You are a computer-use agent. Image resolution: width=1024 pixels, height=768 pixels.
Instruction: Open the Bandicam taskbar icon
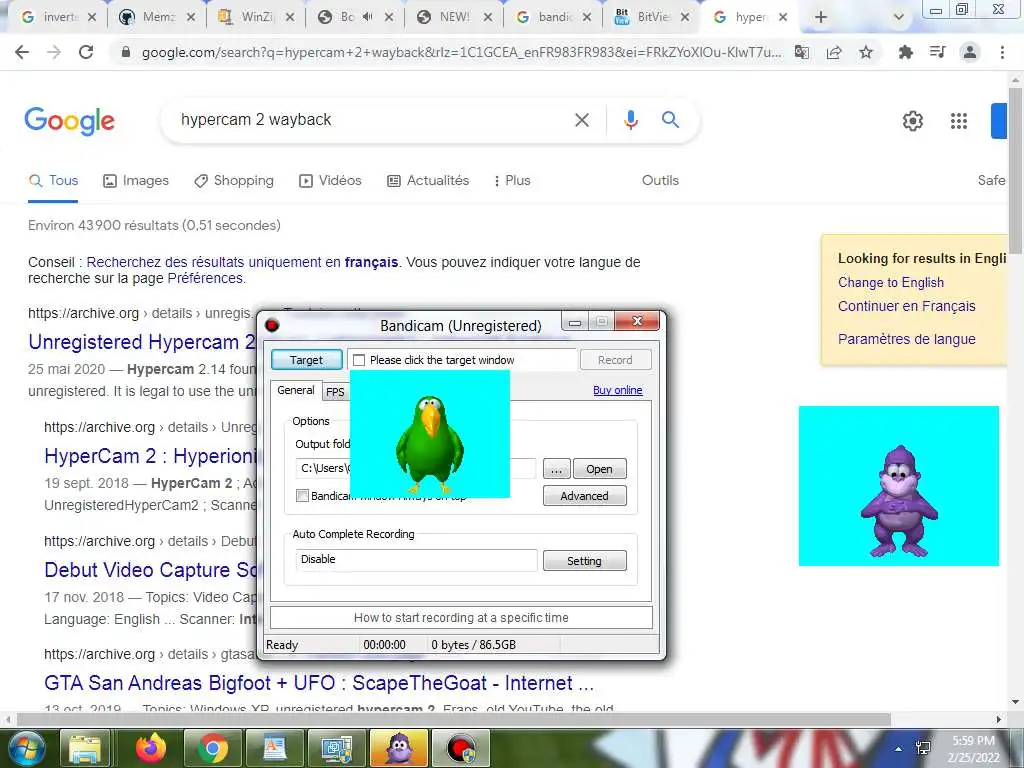[x=460, y=748]
